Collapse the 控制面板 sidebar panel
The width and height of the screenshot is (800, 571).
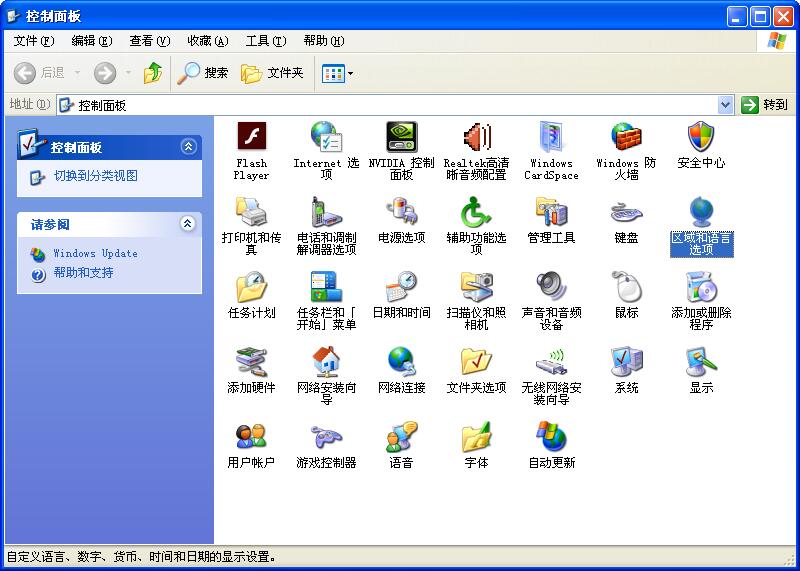pyautogui.click(x=188, y=147)
